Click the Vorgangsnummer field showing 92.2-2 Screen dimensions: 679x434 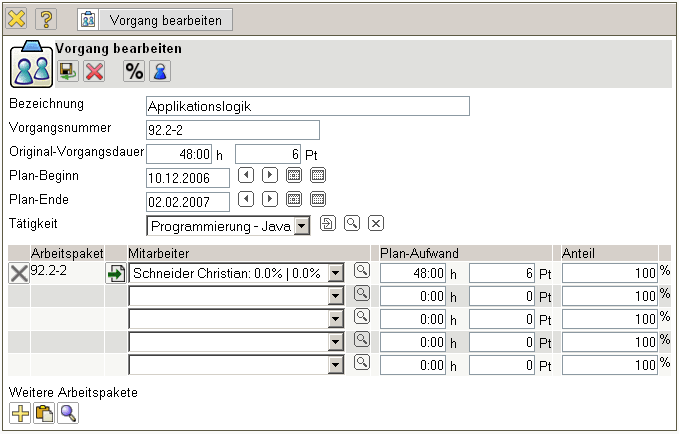pos(232,130)
